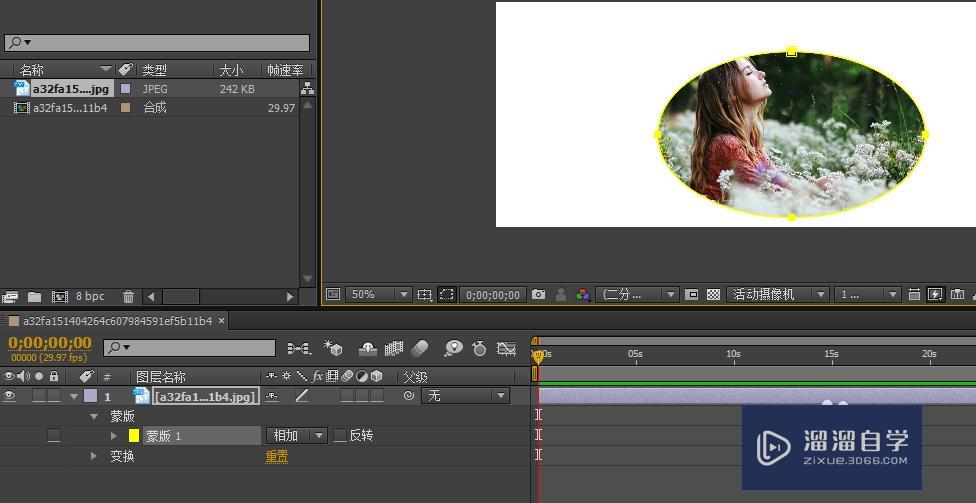Collapse the 蒙版 group triangle
This screenshot has width=976, height=503.
pyautogui.click(x=94, y=416)
